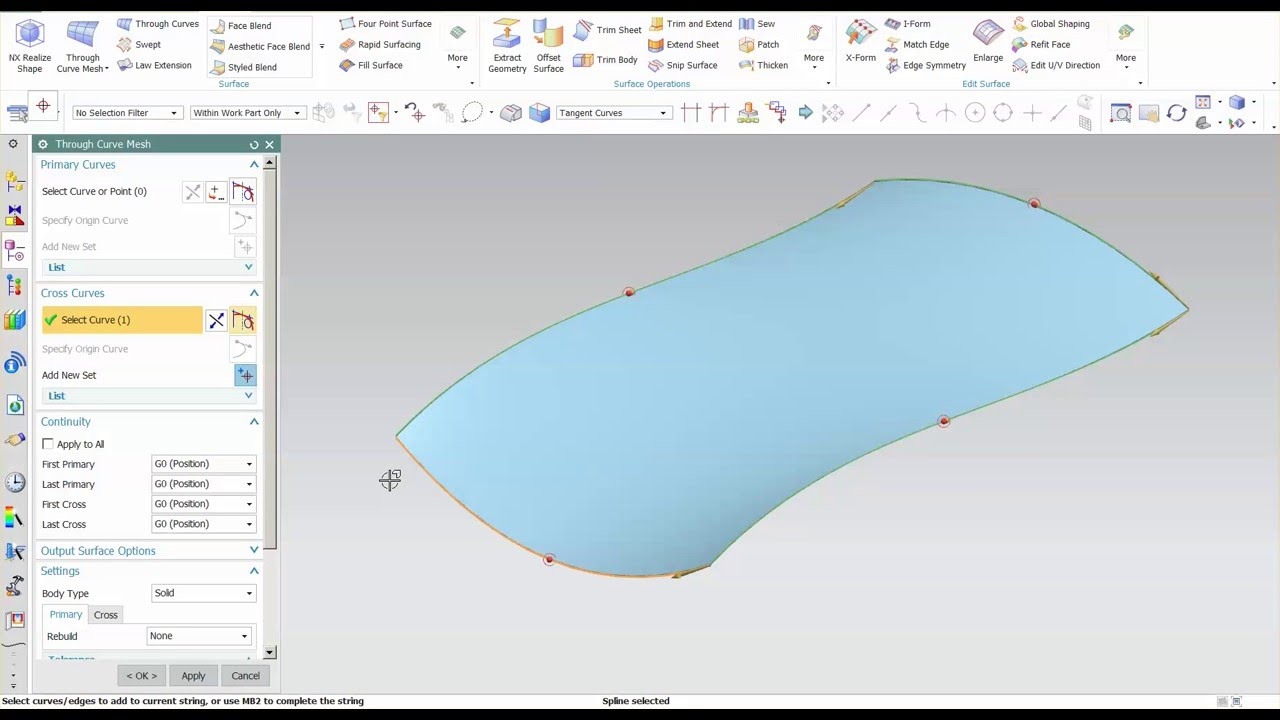Choose the Trim Body command
Viewport: 1280px width, 720px height.
[x=605, y=60]
